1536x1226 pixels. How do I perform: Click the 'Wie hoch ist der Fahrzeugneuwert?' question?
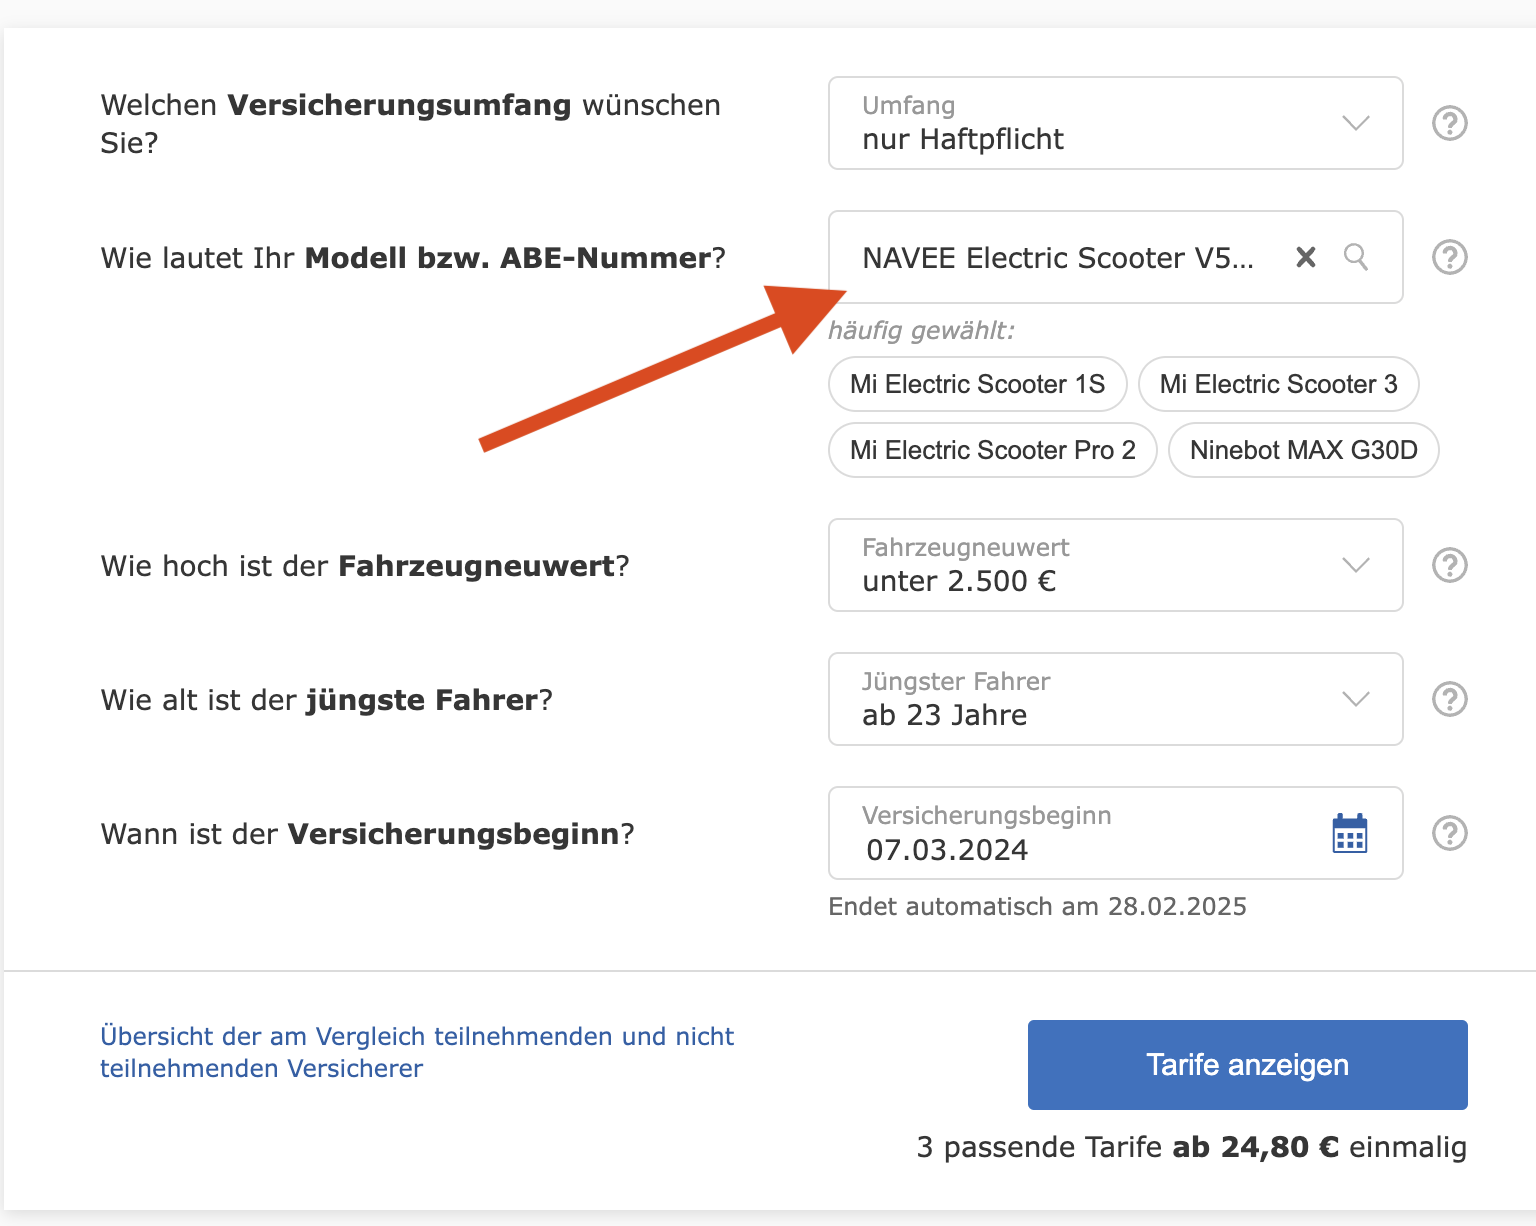click(365, 566)
